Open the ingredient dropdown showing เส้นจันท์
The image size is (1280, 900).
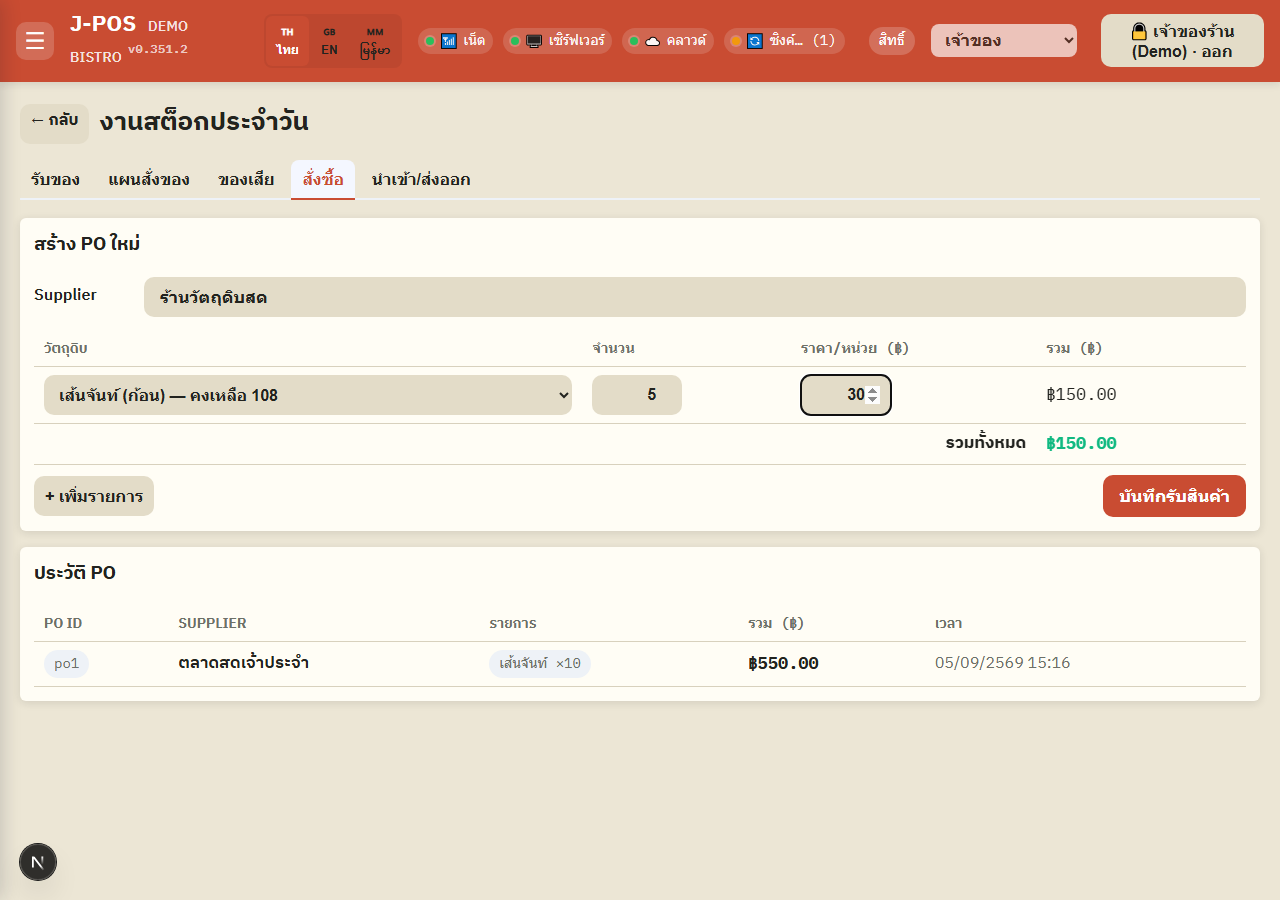point(308,395)
